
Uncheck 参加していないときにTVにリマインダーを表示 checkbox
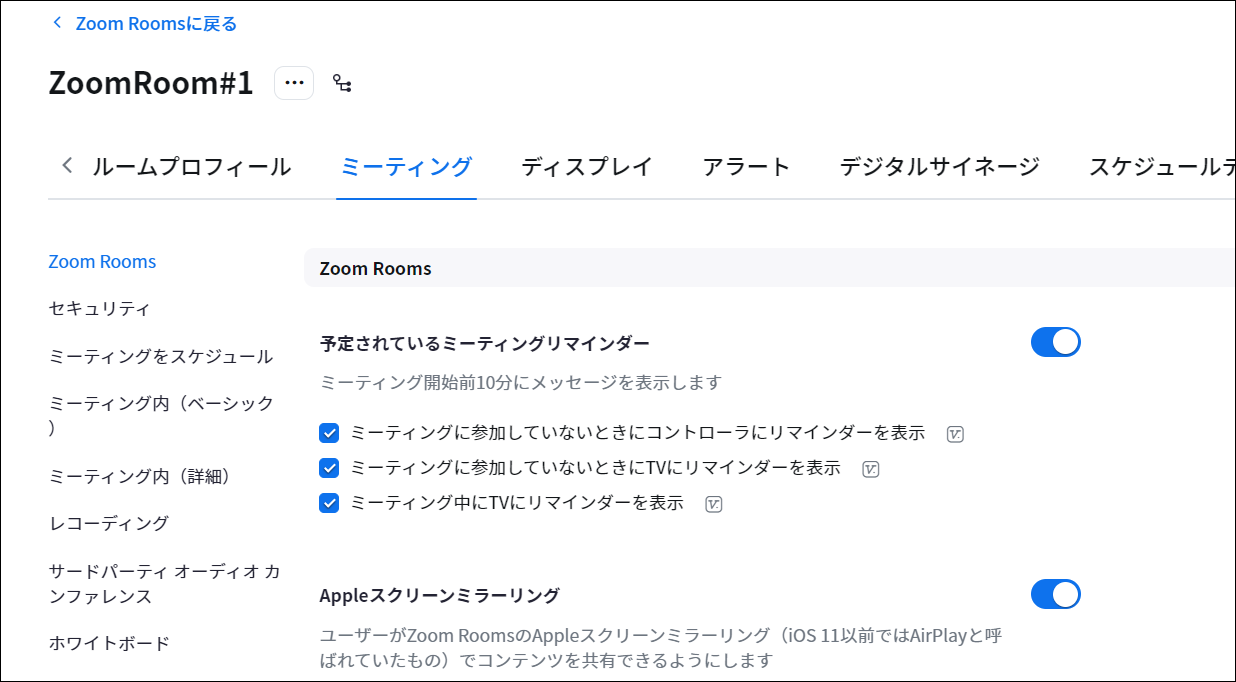[329, 468]
